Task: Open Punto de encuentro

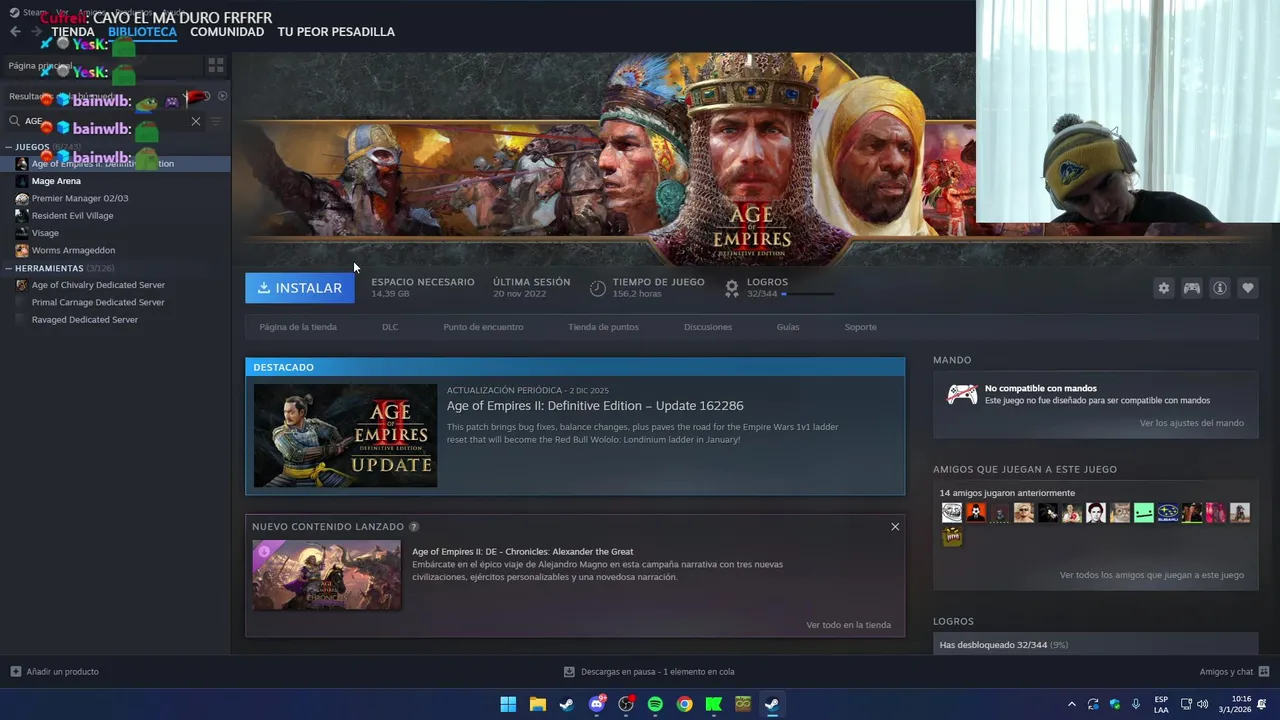Action: tap(483, 327)
